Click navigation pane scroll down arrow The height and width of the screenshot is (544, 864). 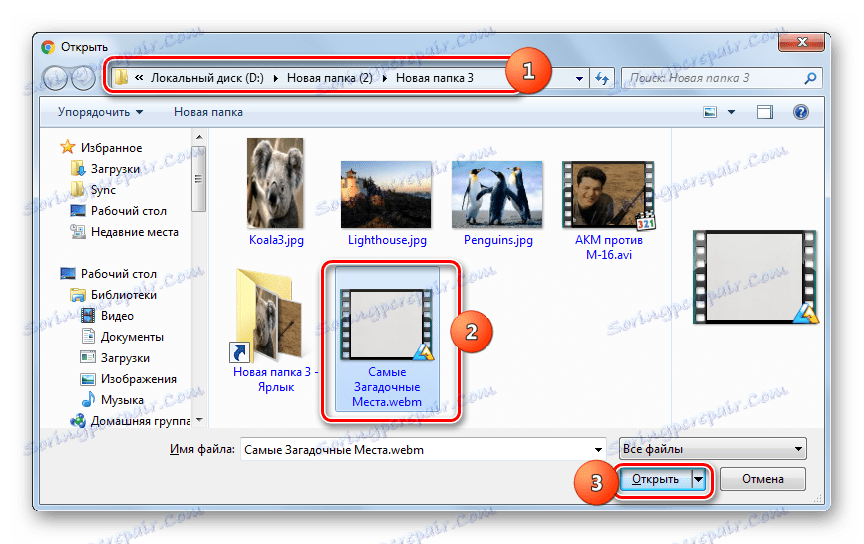click(x=199, y=420)
